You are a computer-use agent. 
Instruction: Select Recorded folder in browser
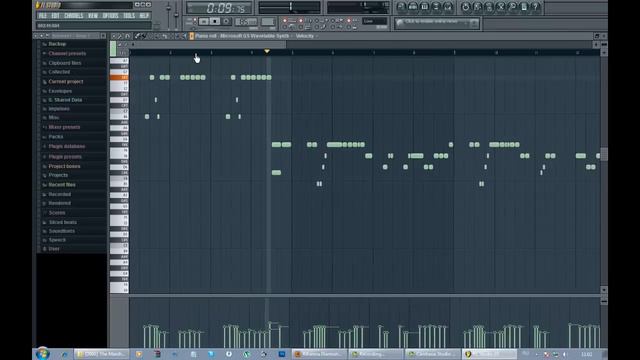(x=60, y=194)
